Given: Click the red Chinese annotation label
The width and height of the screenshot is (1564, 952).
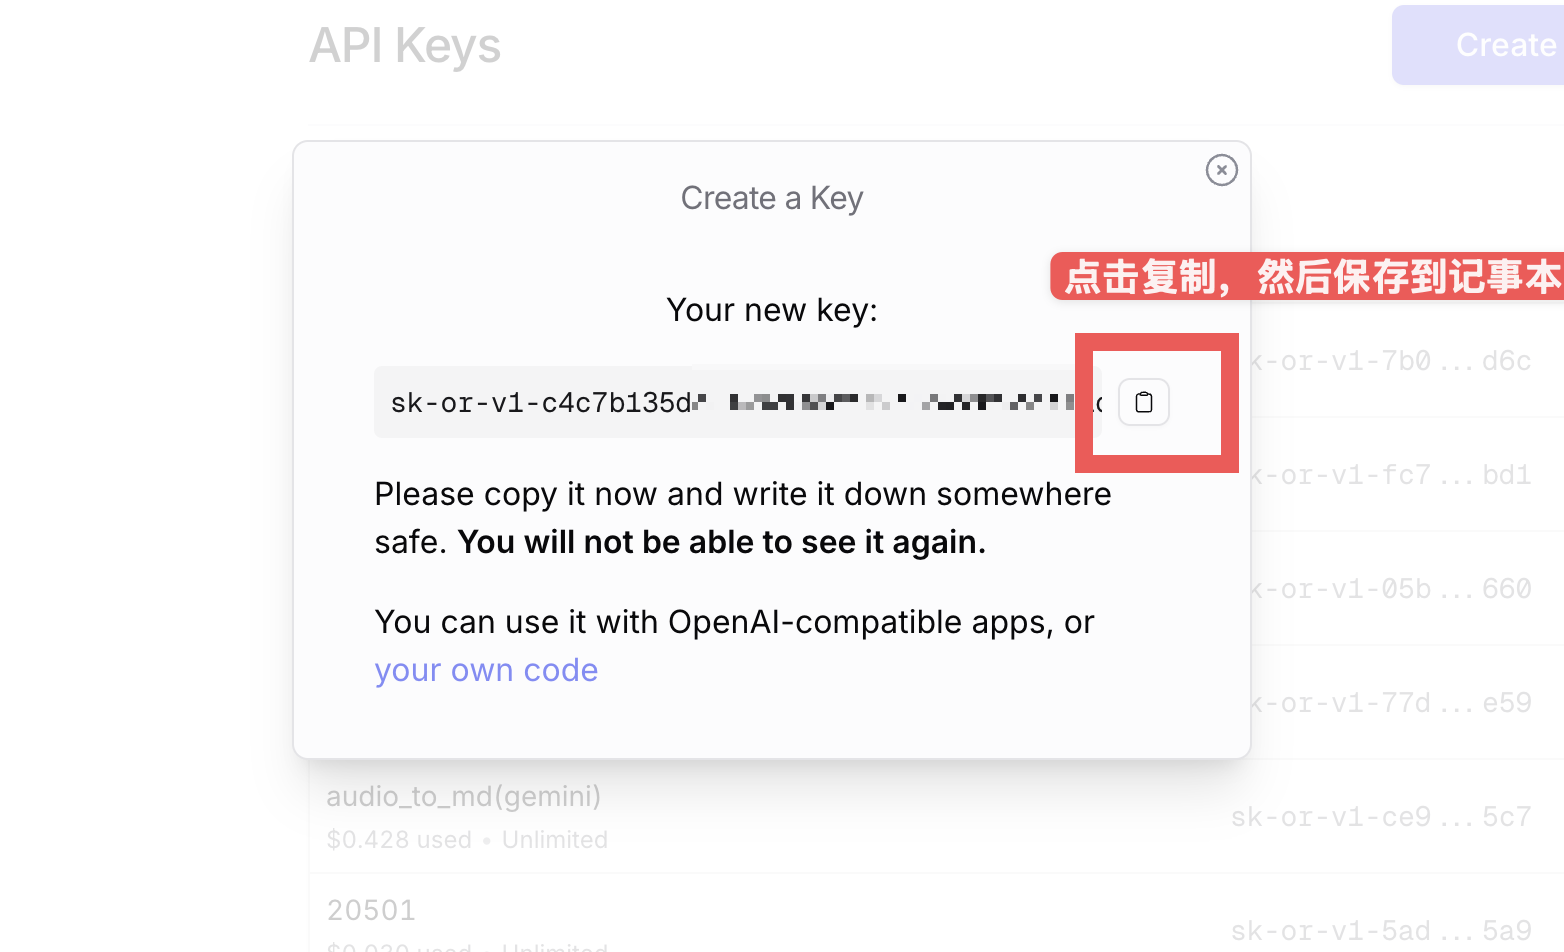Looking at the screenshot, I should point(1307,276).
